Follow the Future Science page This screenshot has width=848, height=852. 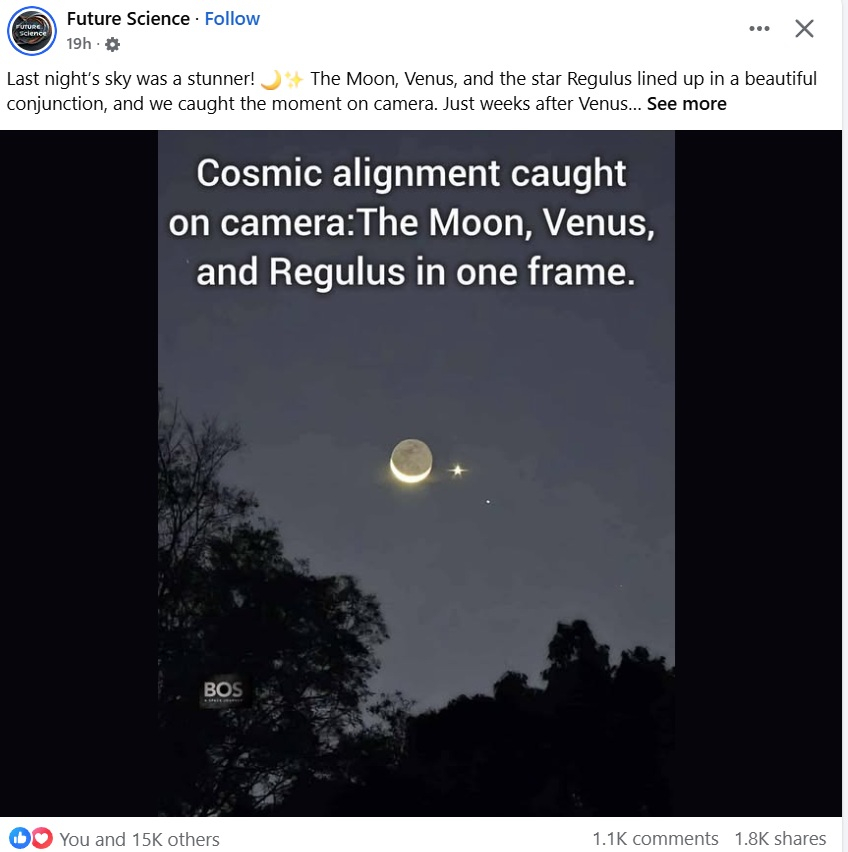[x=232, y=19]
